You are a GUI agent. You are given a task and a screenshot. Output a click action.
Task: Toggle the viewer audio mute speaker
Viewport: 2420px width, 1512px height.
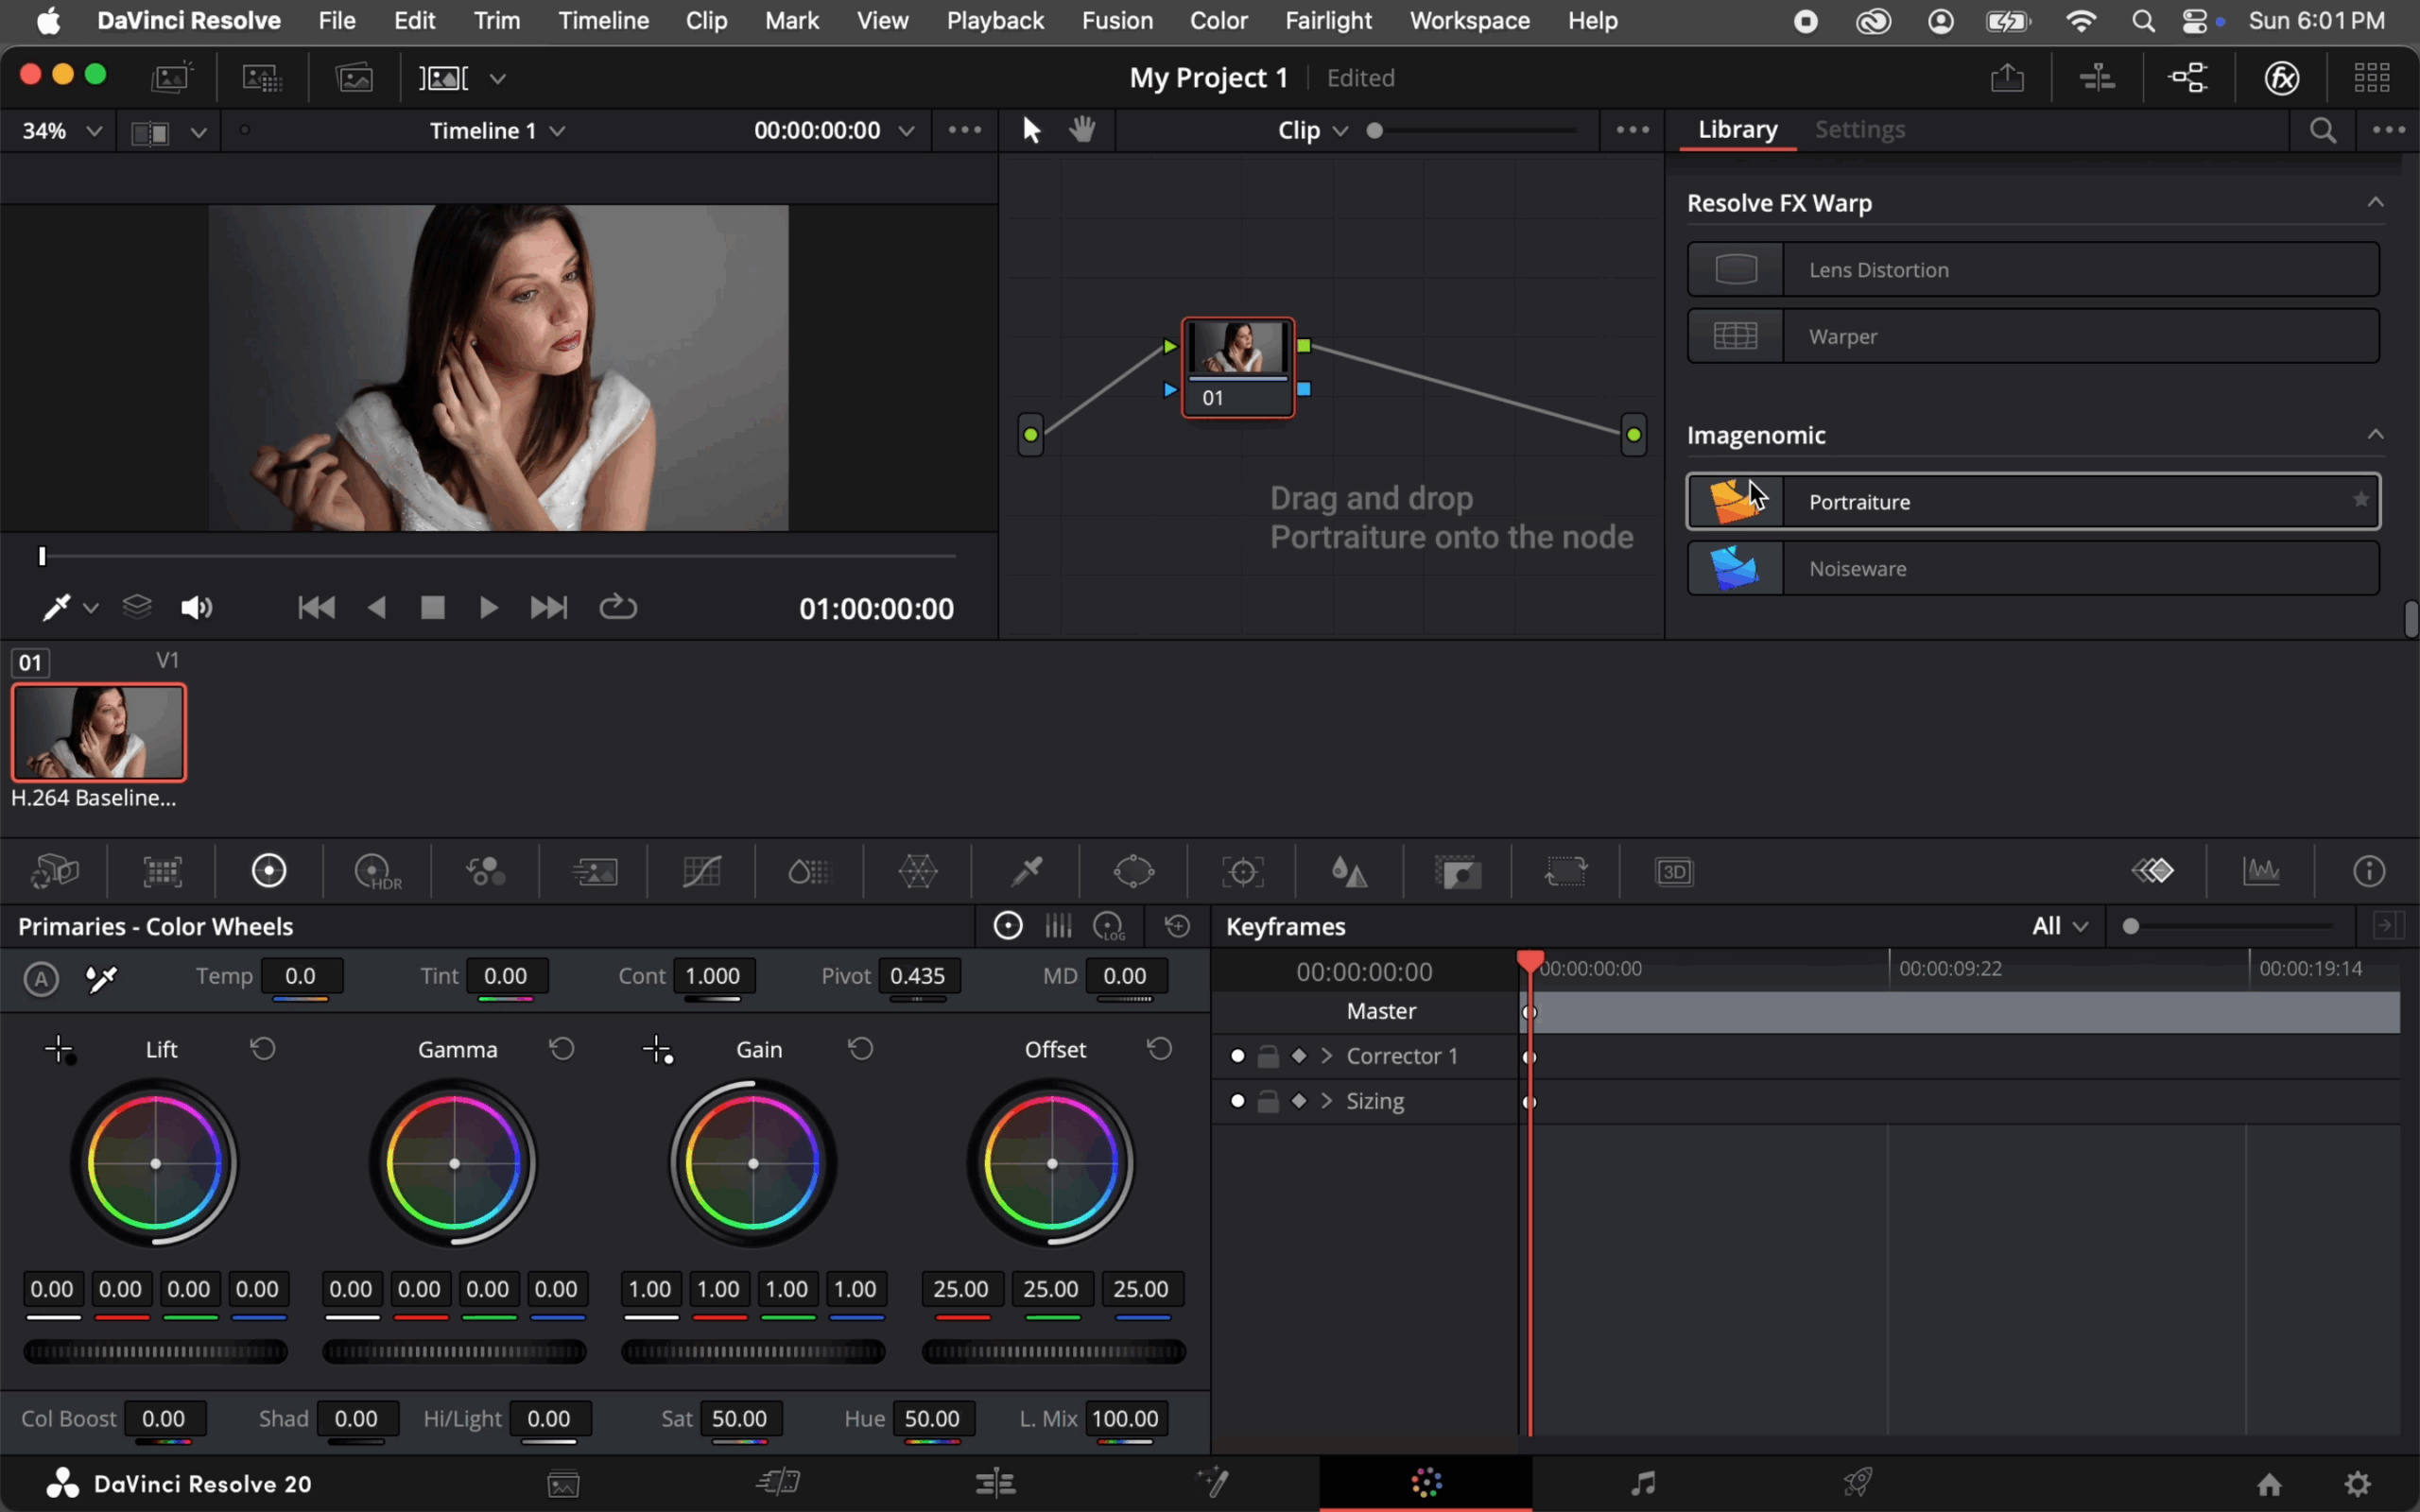196,608
